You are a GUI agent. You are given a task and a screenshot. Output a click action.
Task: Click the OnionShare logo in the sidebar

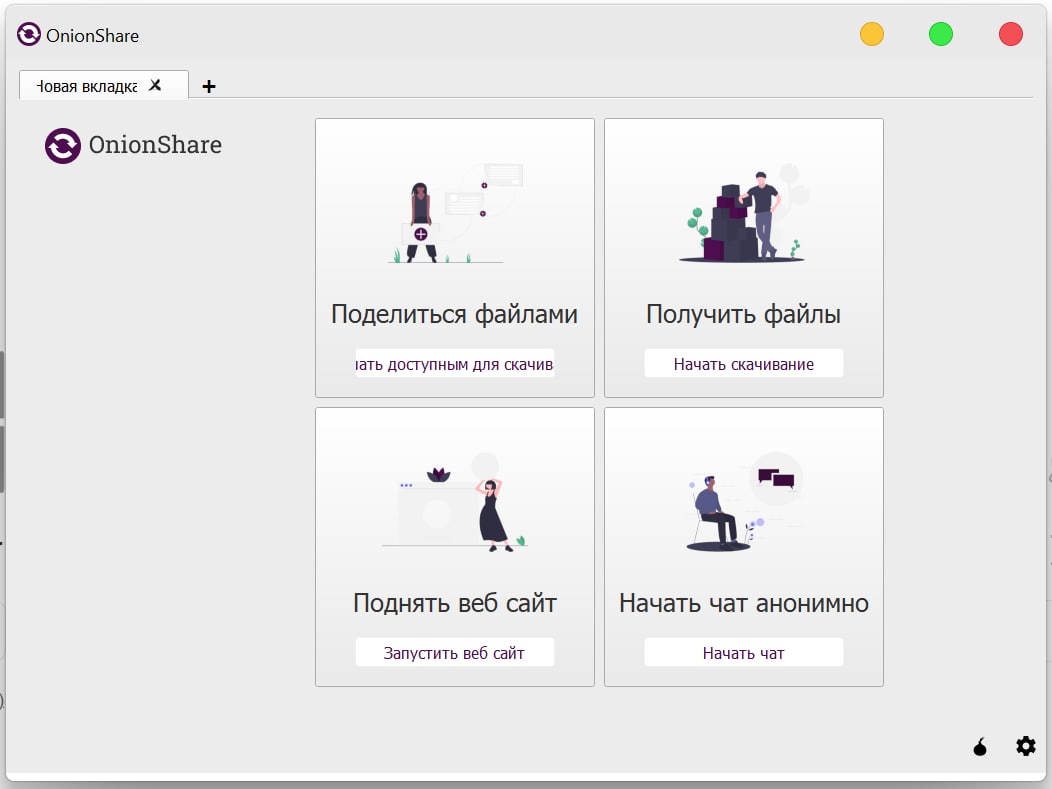coord(63,146)
